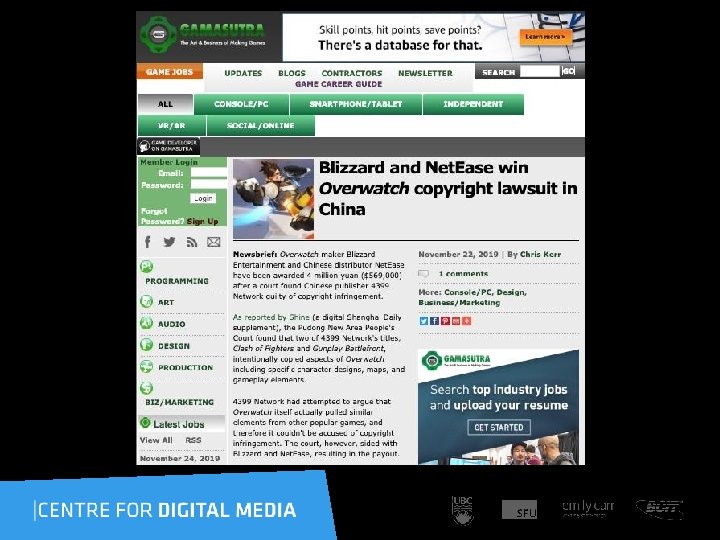Viewport: 720px width, 540px height.
Task: Click Centre for Digital Media banner text
Action: pos(167,510)
